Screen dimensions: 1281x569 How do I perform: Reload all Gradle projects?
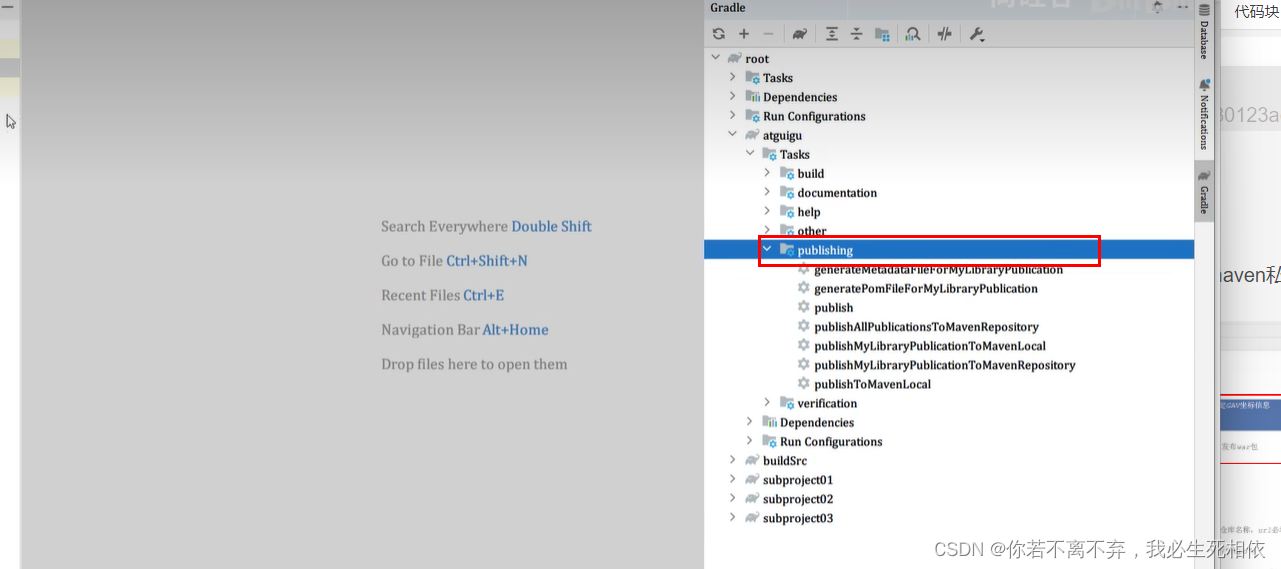pyautogui.click(x=719, y=34)
